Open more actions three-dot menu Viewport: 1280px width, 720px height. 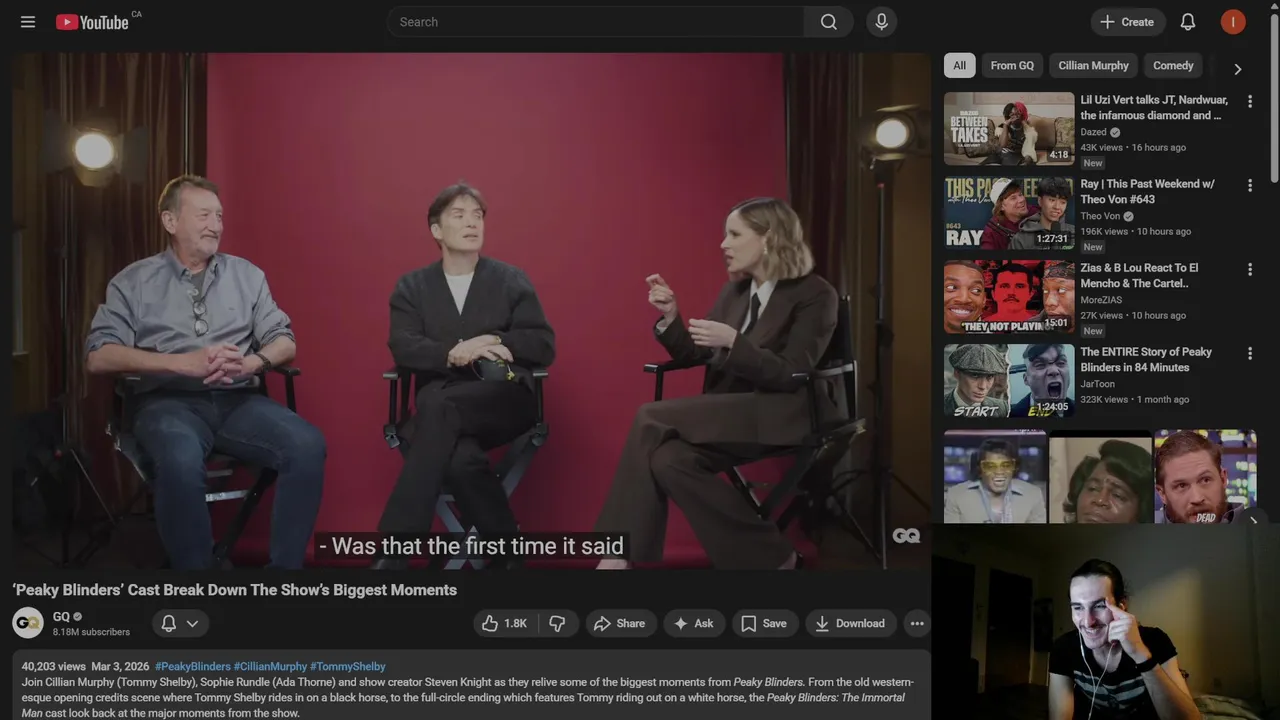[917, 623]
